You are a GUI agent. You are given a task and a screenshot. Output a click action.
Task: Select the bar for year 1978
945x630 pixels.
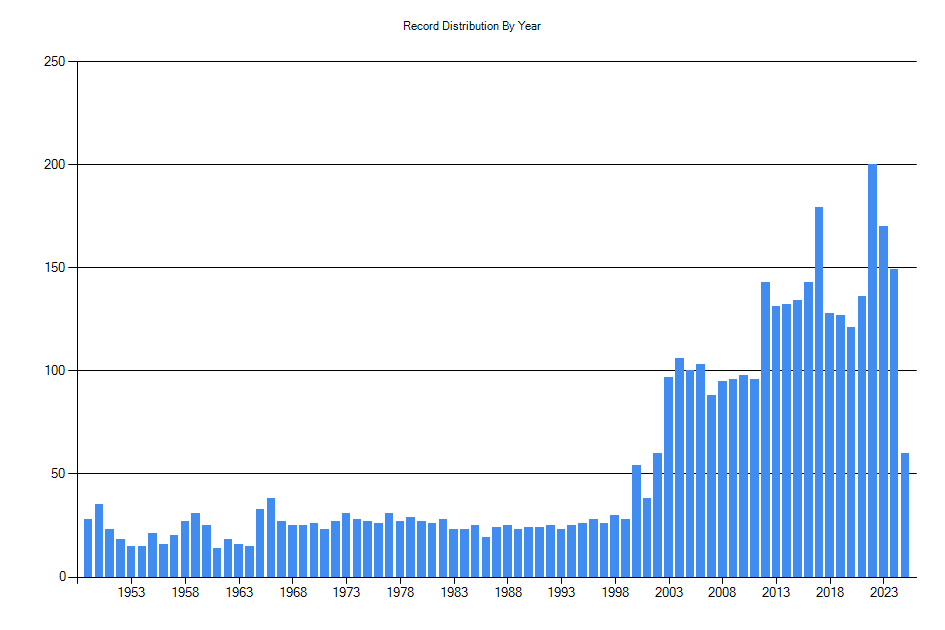tap(400, 549)
